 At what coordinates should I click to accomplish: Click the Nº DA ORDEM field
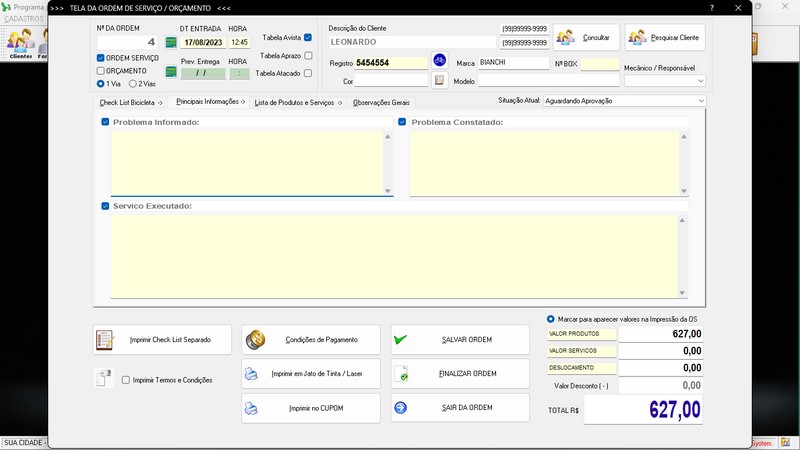pyautogui.click(x=127, y=42)
